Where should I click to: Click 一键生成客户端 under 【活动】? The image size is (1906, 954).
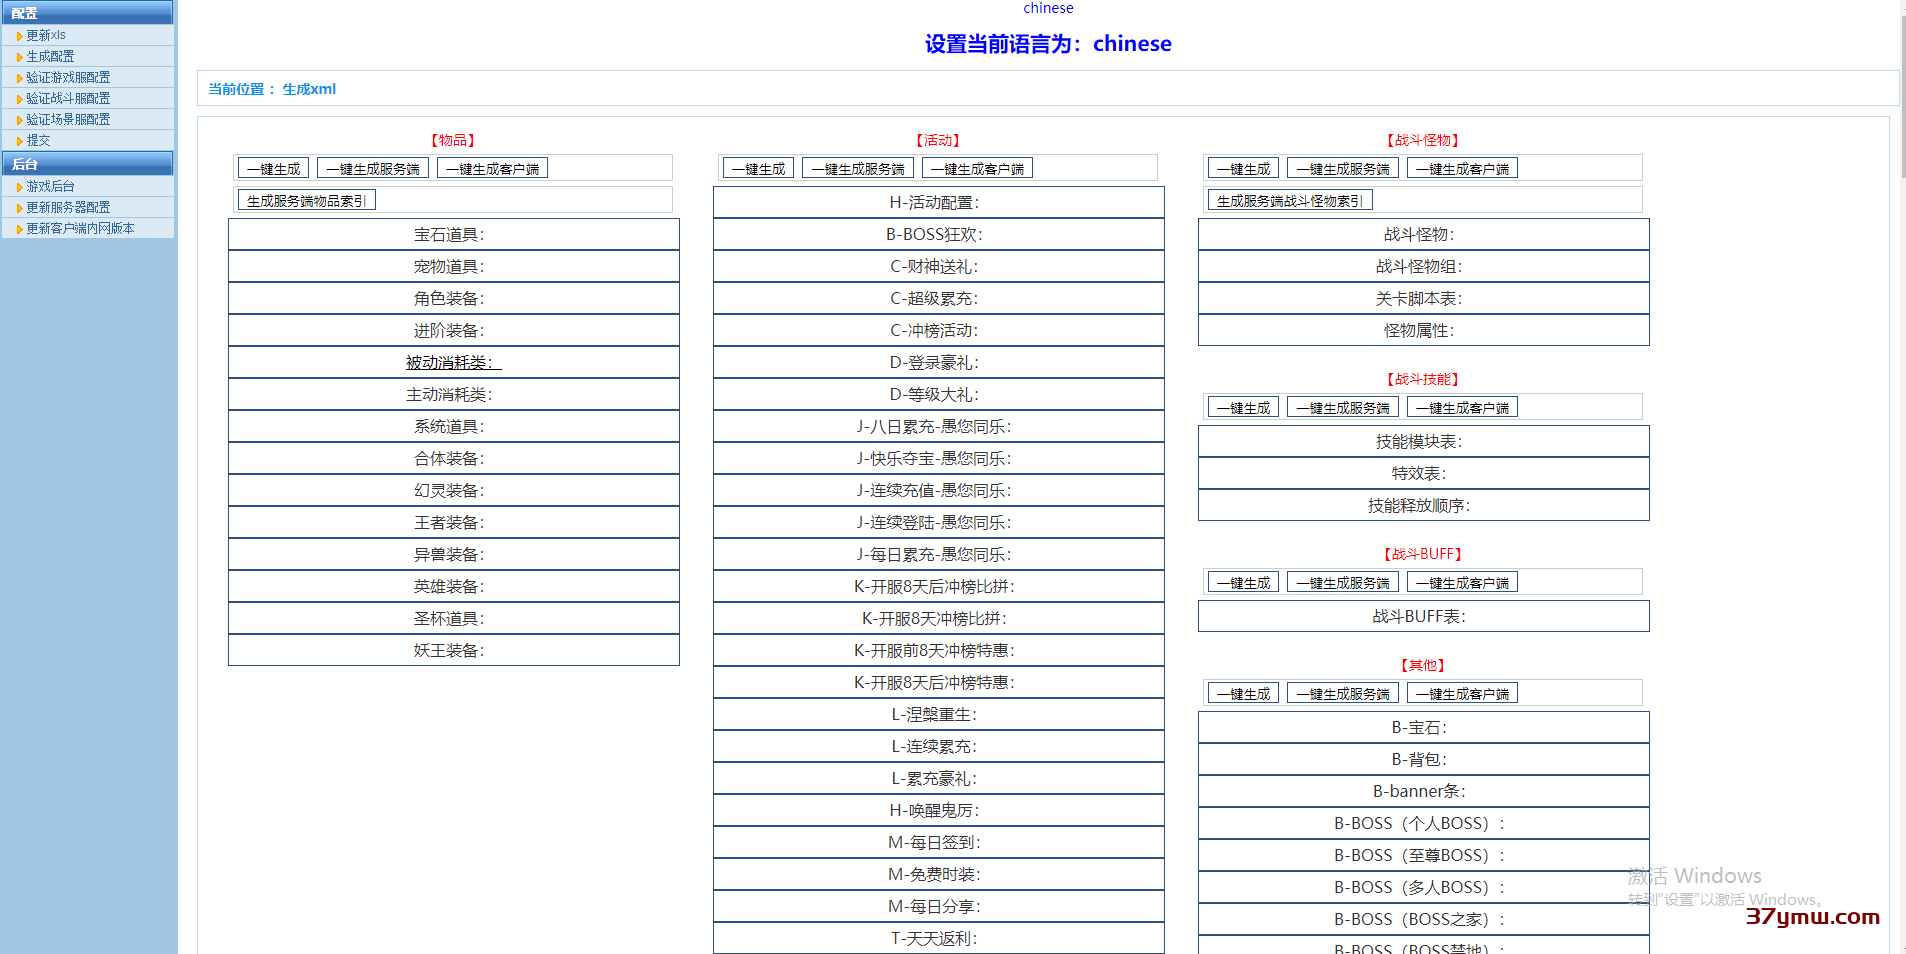pos(977,167)
